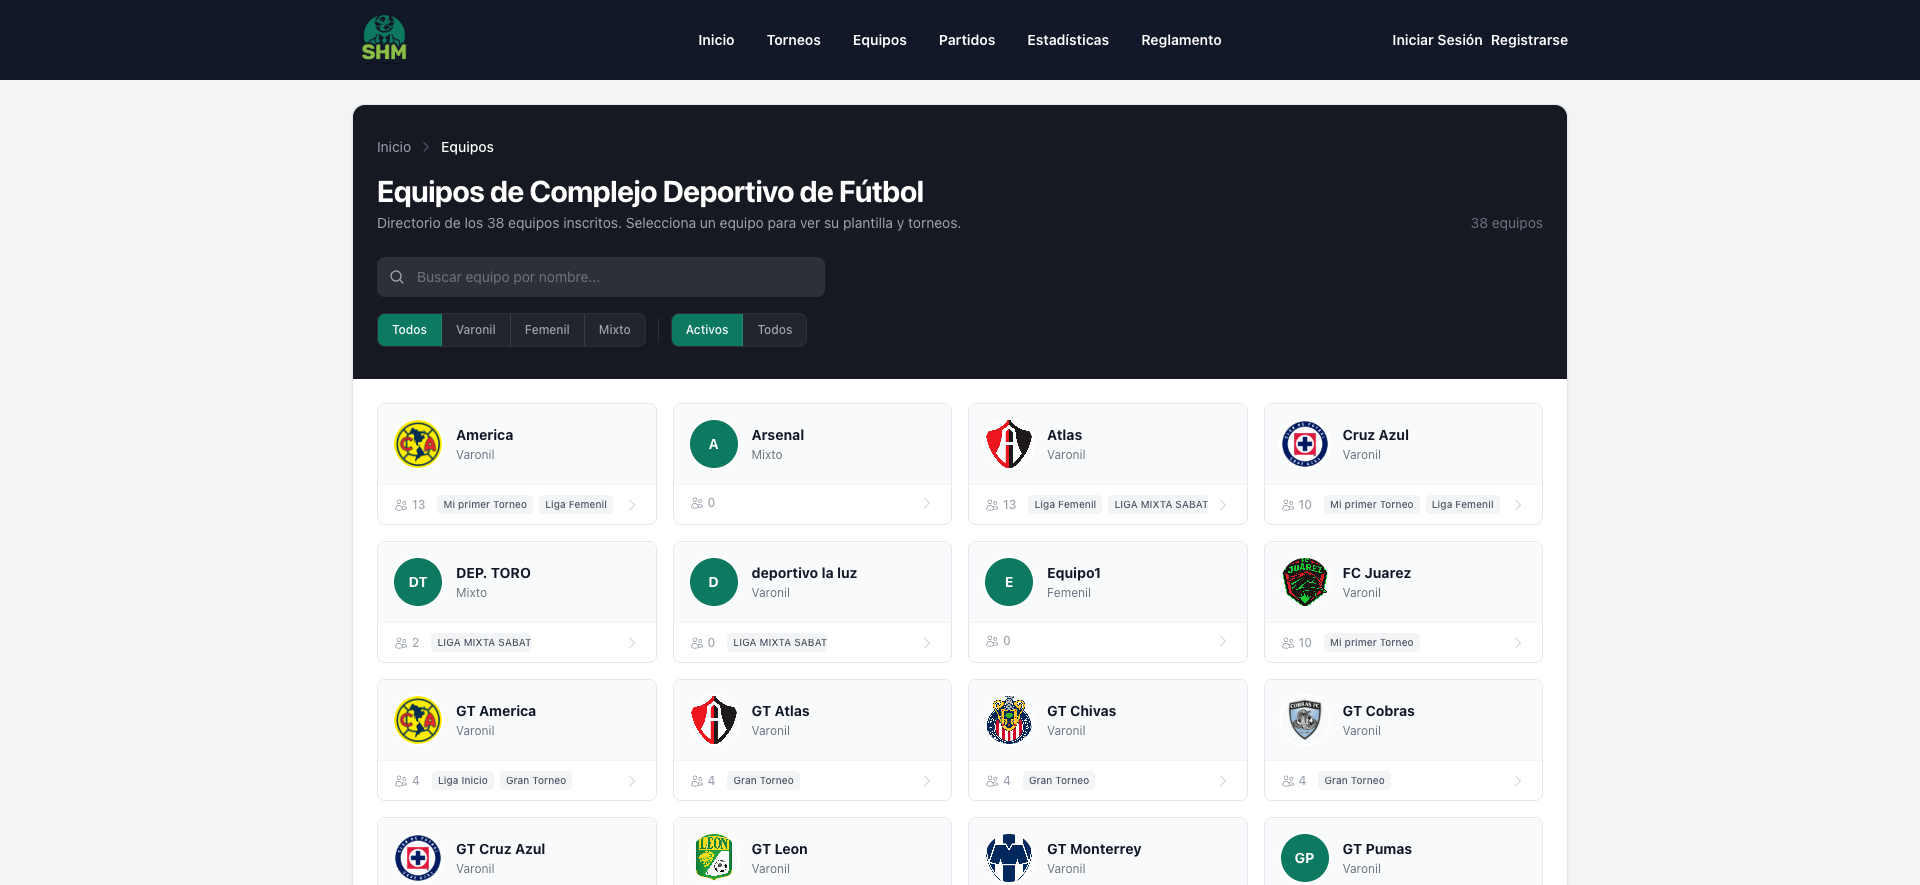
Task: Filter teams by Varonil
Action: click(476, 330)
